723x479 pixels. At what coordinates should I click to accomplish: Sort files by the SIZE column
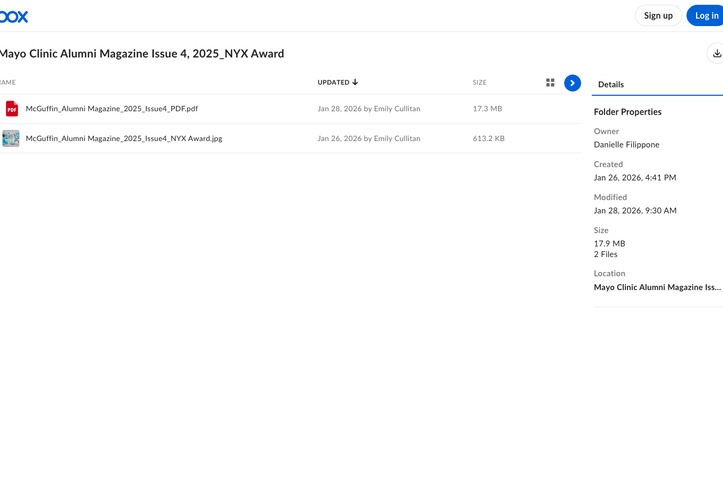coord(480,83)
